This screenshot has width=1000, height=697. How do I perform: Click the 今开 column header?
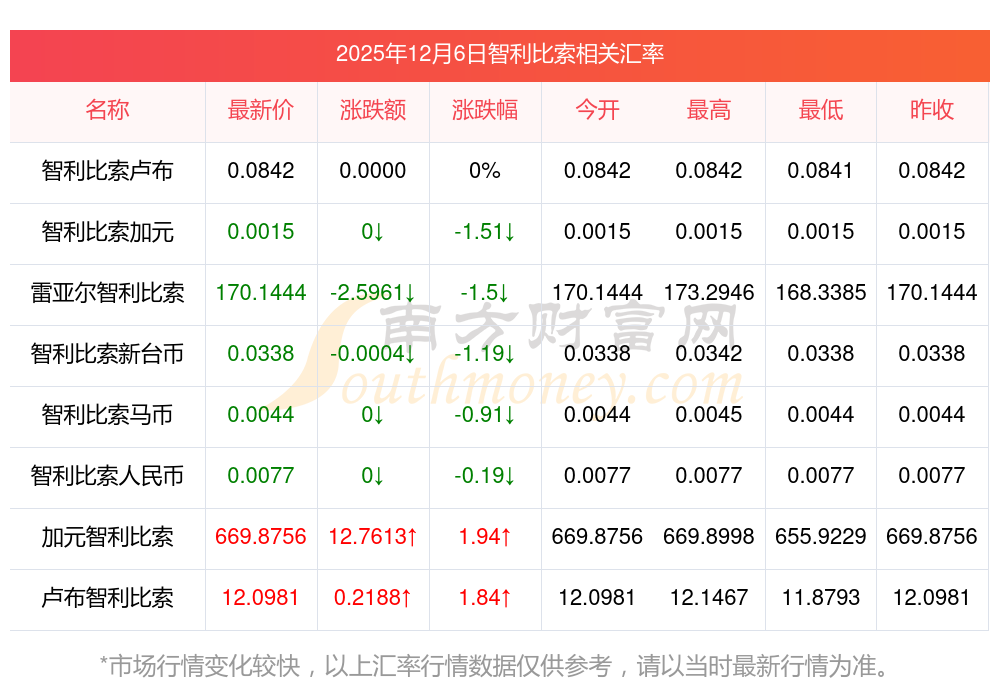tap(597, 110)
